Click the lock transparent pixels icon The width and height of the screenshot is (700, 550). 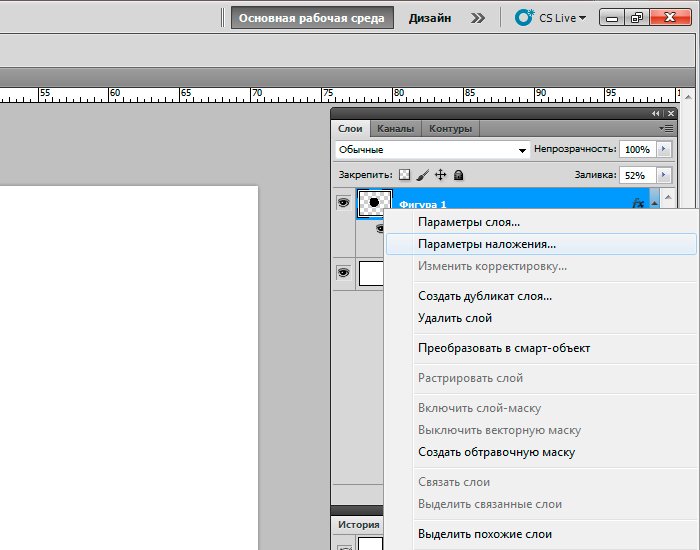405,175
